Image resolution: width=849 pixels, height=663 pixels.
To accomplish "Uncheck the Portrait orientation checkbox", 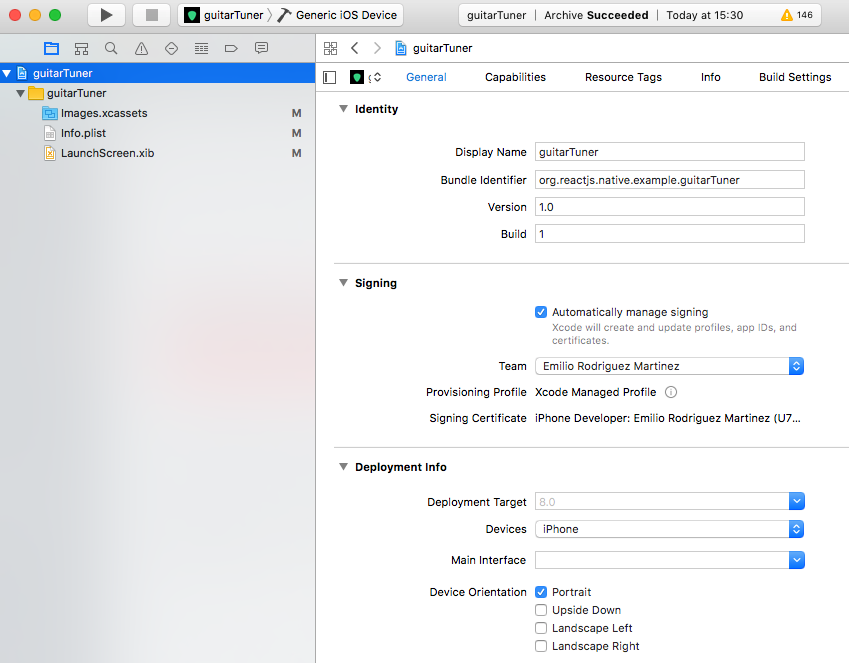I will point(541,592).
